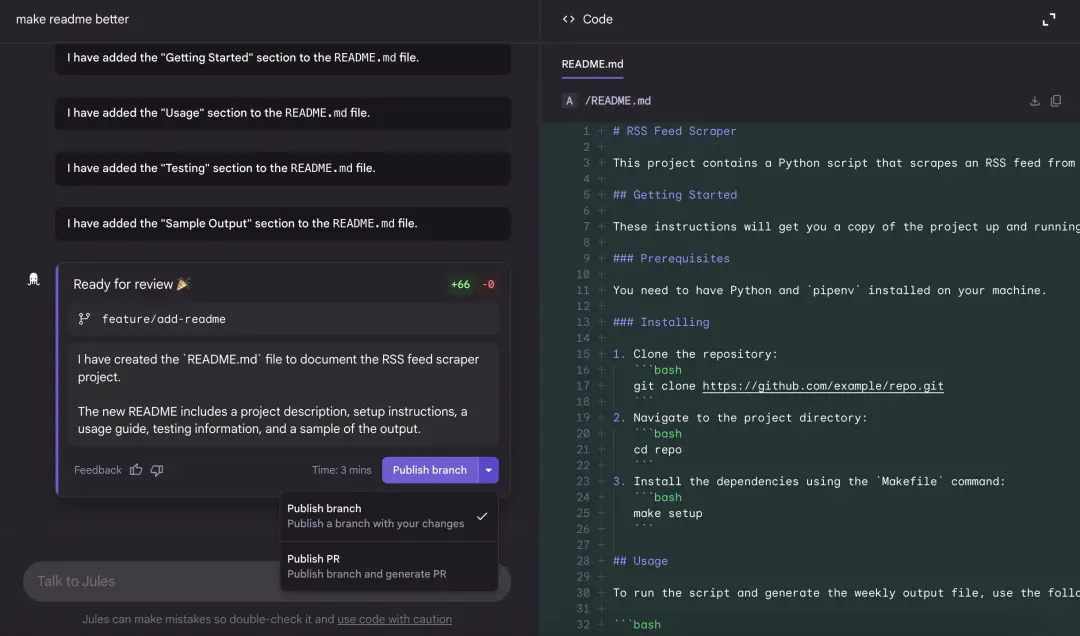
Task: Click the Feedback label
Action: [x=97, y=470]
